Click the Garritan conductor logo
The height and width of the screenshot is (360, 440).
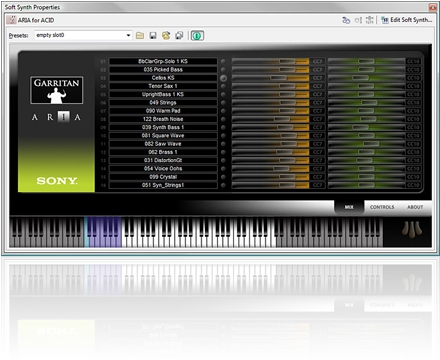click(x=57, y=90)
